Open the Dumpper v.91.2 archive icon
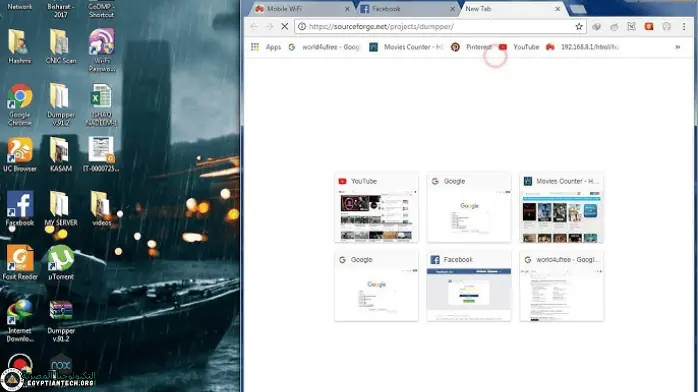The image size is (698, 392). click(x=61, y=321)
